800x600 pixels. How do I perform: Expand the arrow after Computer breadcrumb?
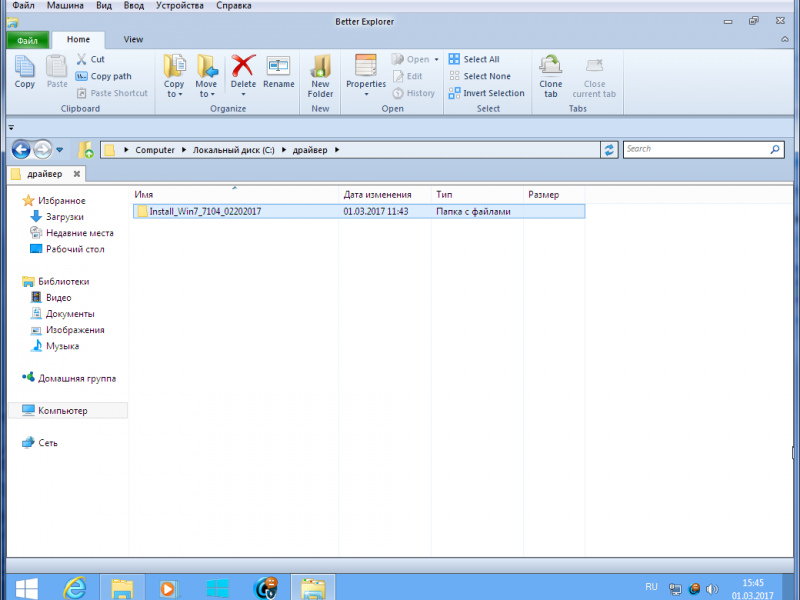pyautogui.click(x=183, y=150)
